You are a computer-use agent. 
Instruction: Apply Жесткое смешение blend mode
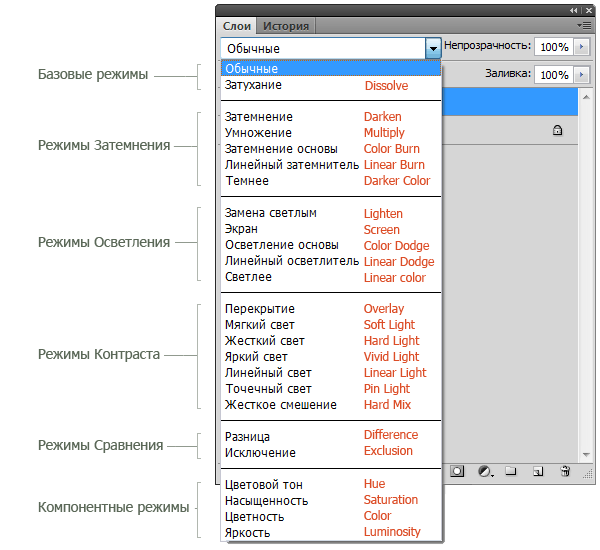(331, 405)
